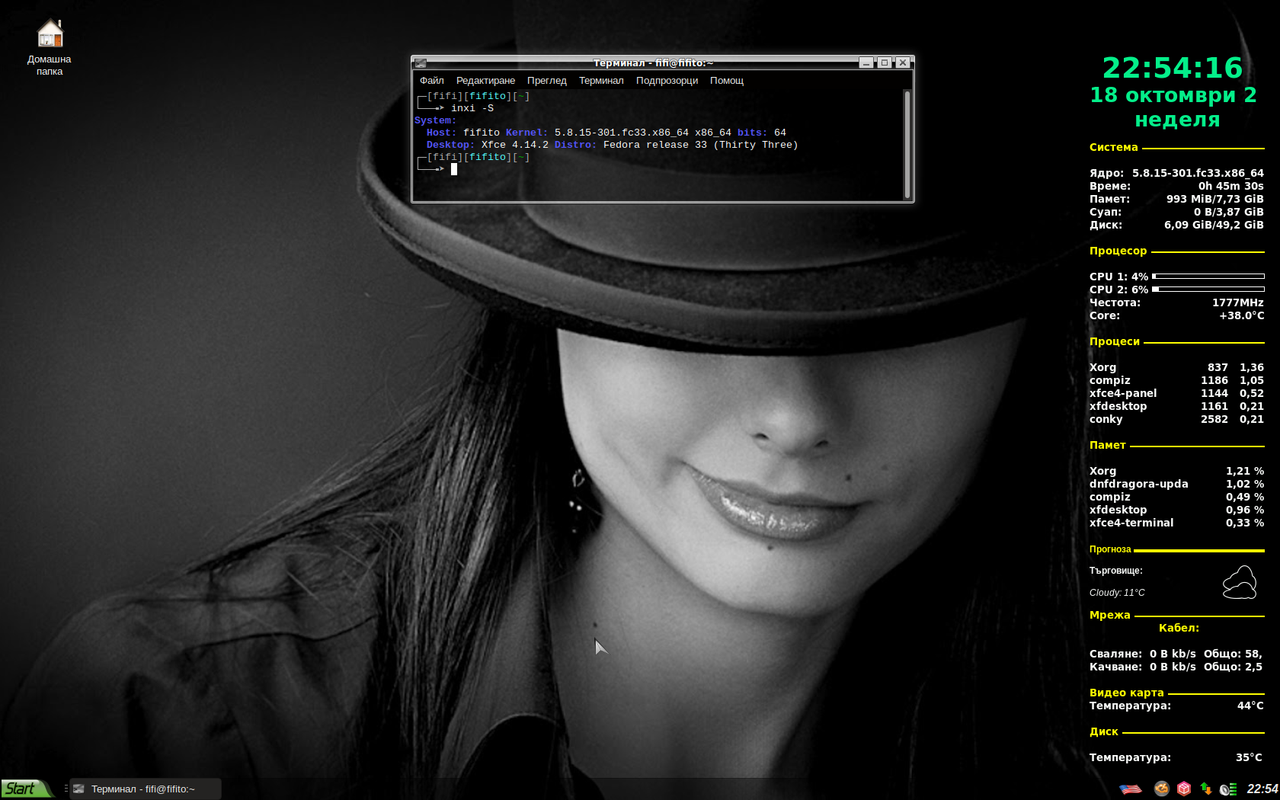Click the CPU 1 usage bar
The height and width of the screenshot is (800, 1280).
(x=1208, y=276)
